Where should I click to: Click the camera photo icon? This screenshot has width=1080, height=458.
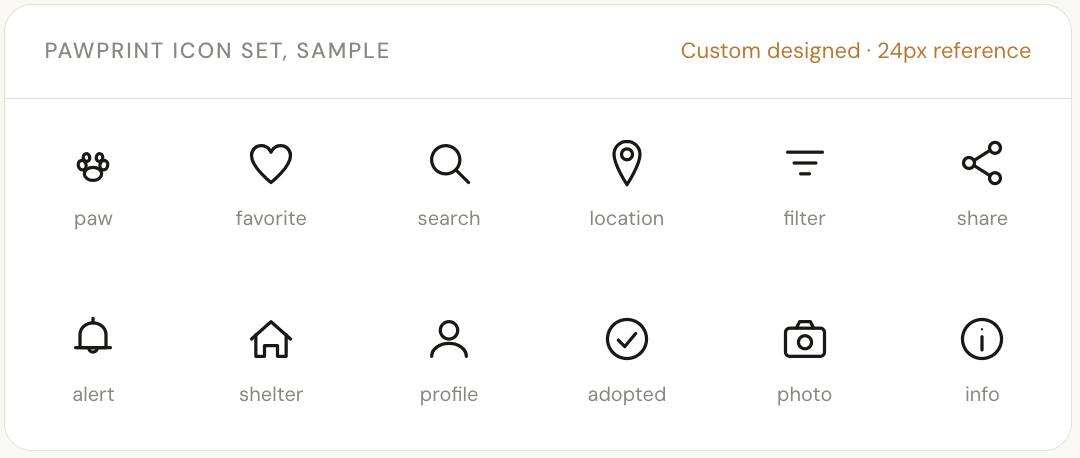(804, 339)
